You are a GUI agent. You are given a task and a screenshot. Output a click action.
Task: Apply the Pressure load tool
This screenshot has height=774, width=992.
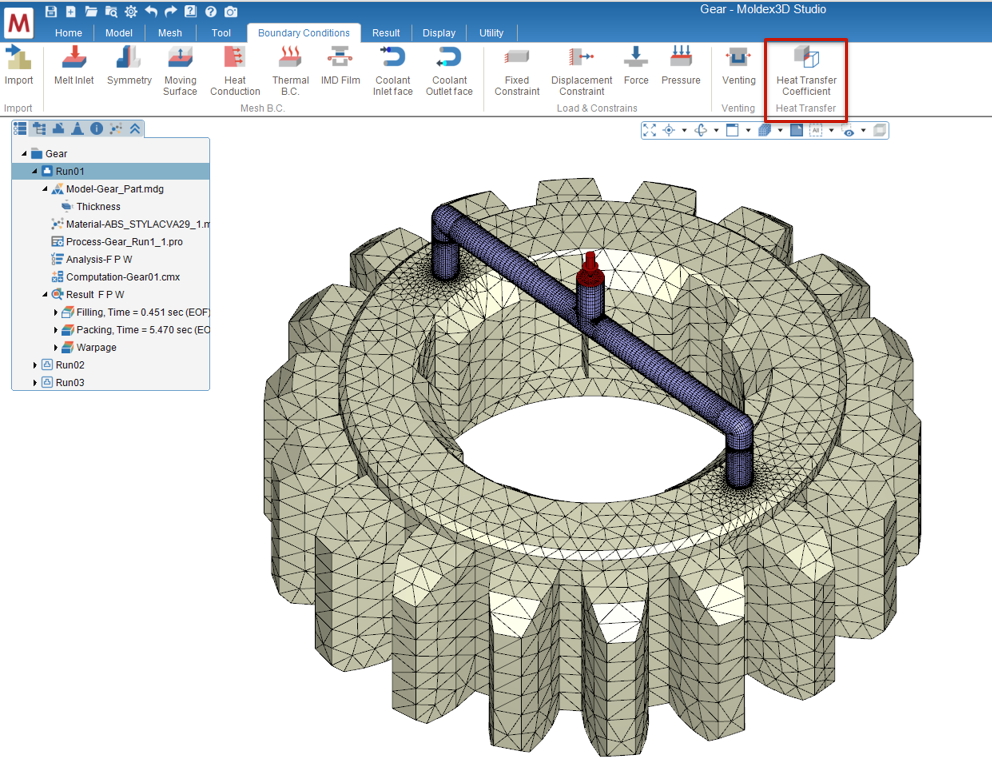tap(681, 66)
